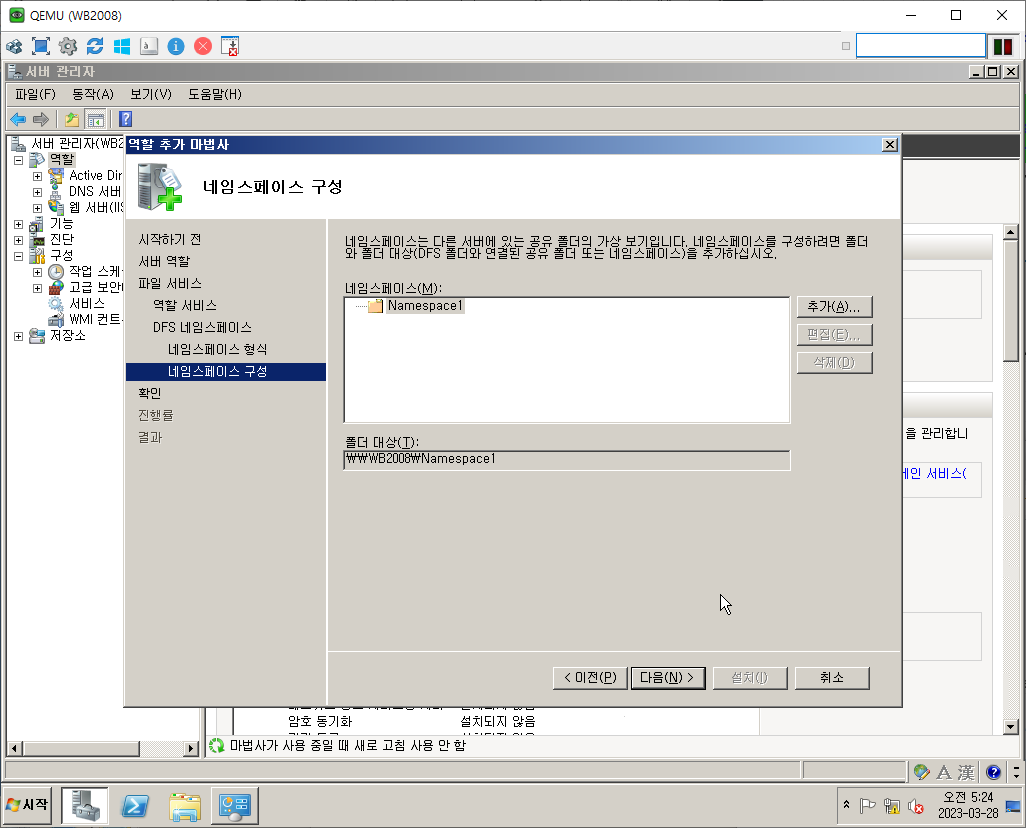The height and width of the screenshot is (828, 1026).
Task: Click the 다음(N) > button
Action: (x=667, y=677)
